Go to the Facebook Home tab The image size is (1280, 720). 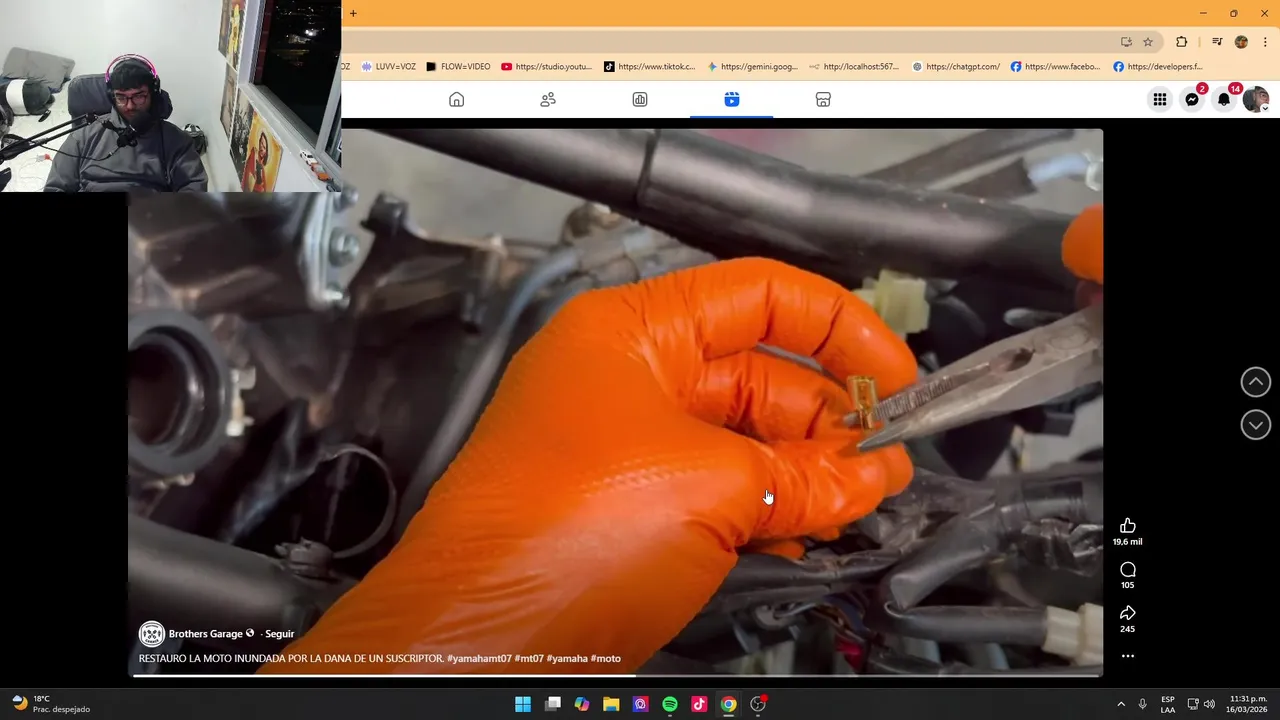pyautogui.click(x=456, y=99)
